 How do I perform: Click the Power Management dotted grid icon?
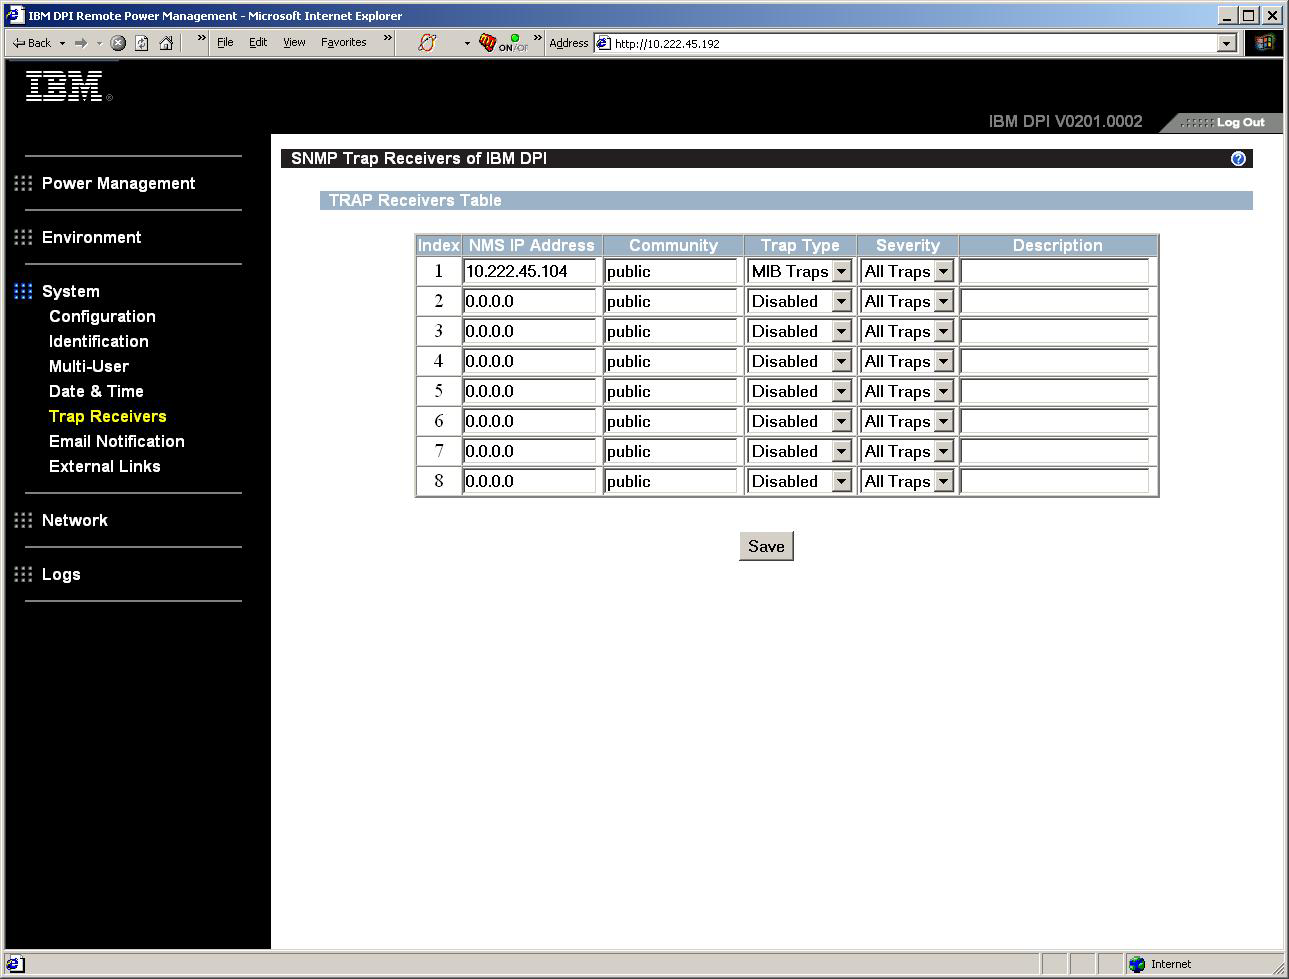coord(23,183)
